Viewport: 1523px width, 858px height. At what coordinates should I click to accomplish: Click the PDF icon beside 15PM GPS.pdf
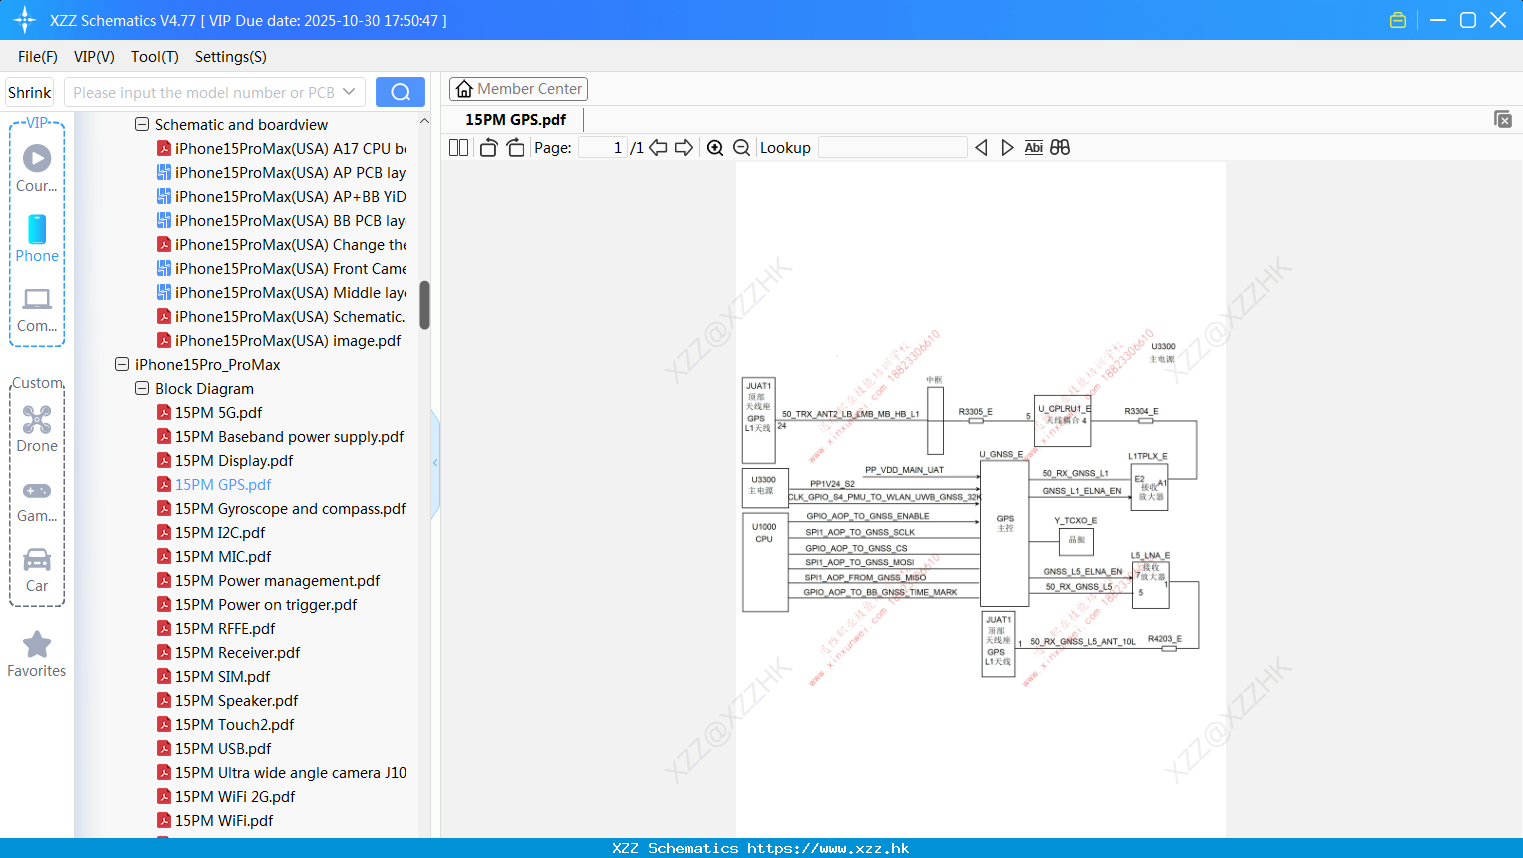(x=164, y=484)
